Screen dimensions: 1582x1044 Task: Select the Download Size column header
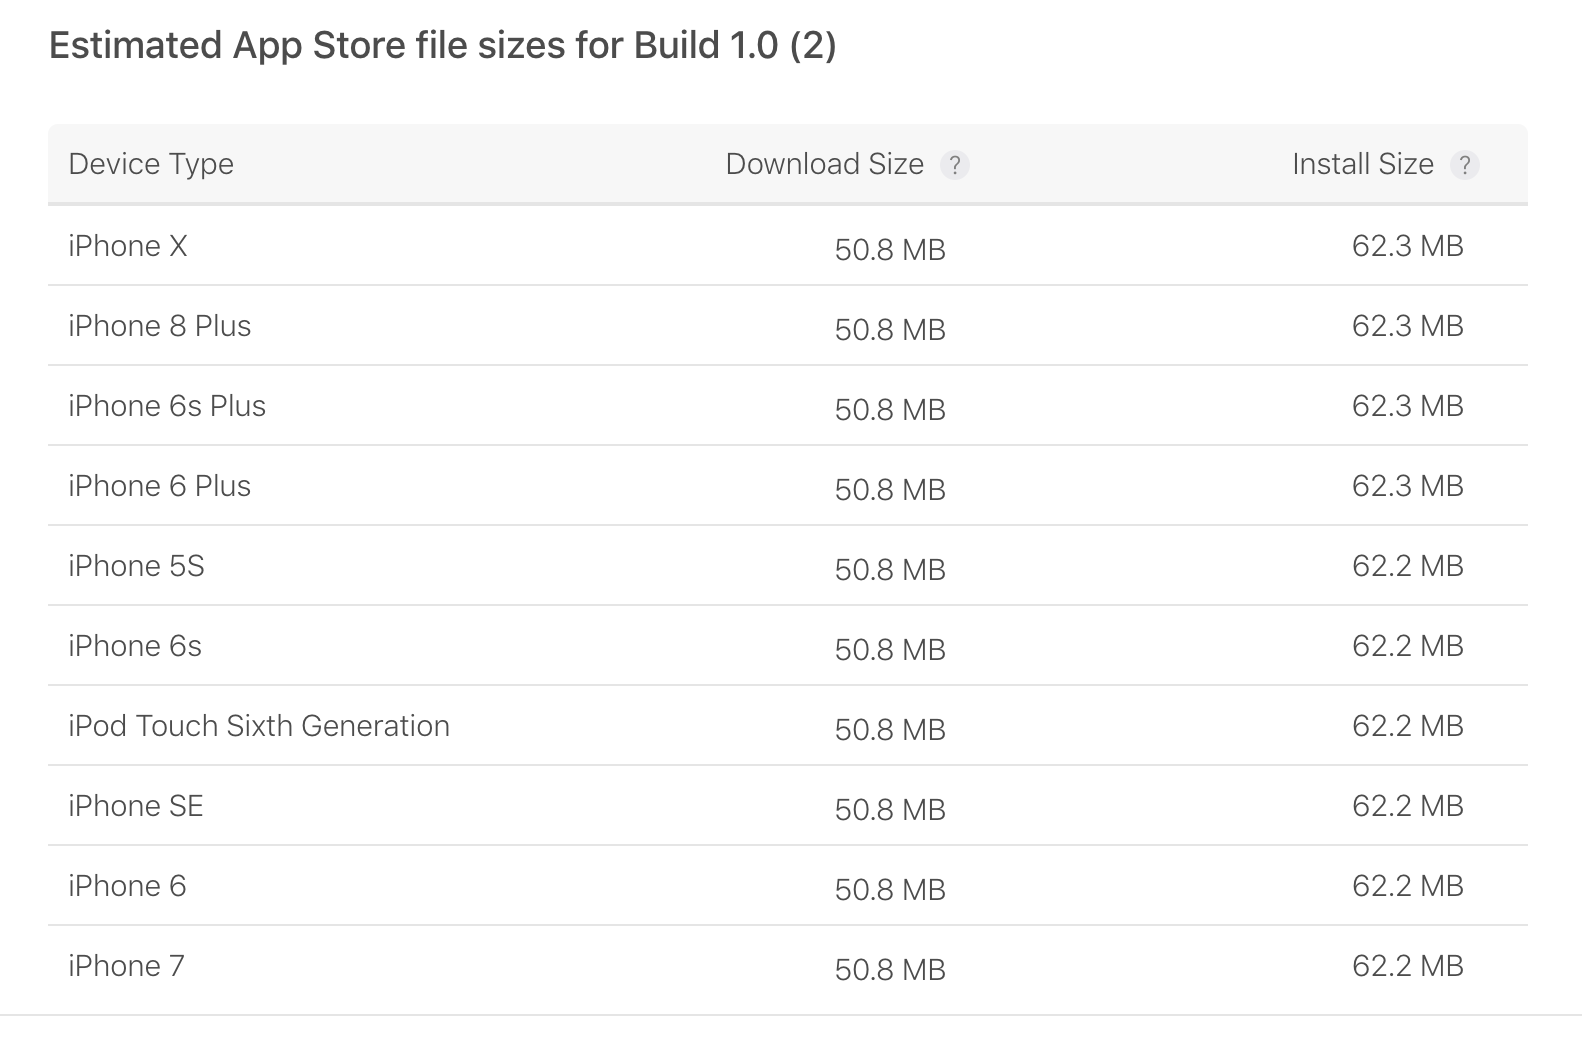click(x=824, y=163)
